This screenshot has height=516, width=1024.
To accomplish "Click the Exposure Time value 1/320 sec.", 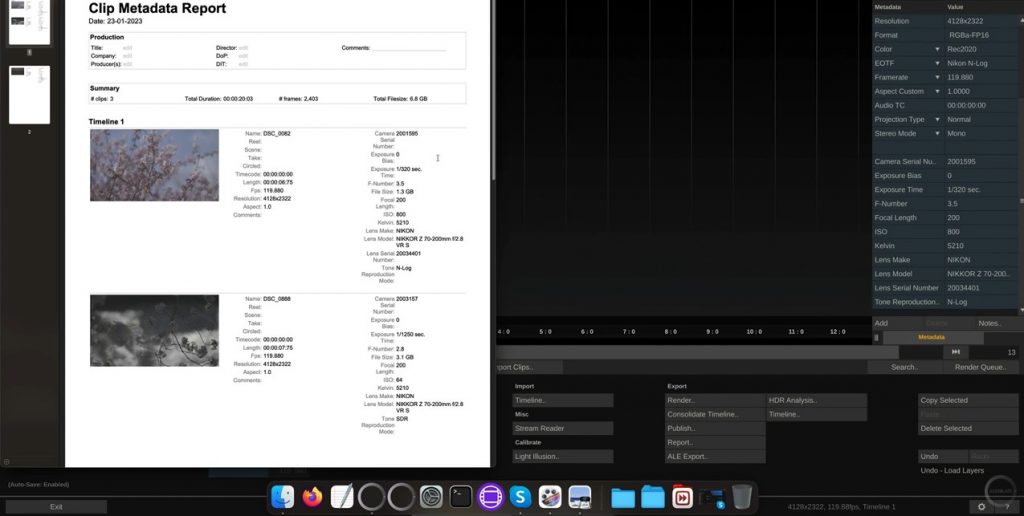I will (x=964, y=189).
